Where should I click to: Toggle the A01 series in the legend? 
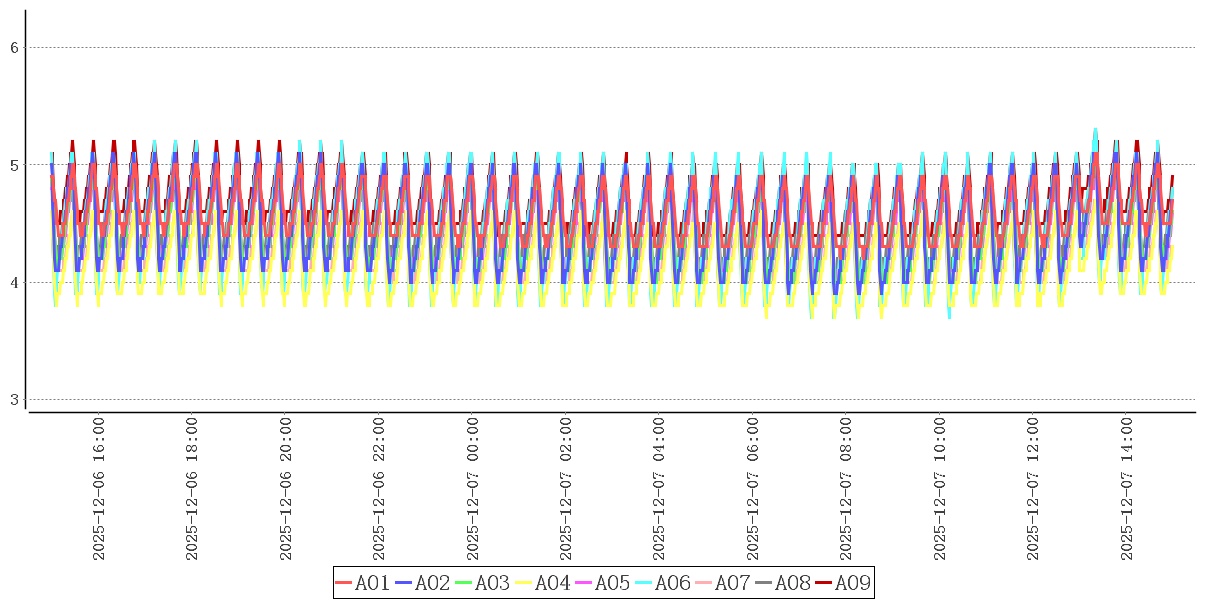point(372,583)
